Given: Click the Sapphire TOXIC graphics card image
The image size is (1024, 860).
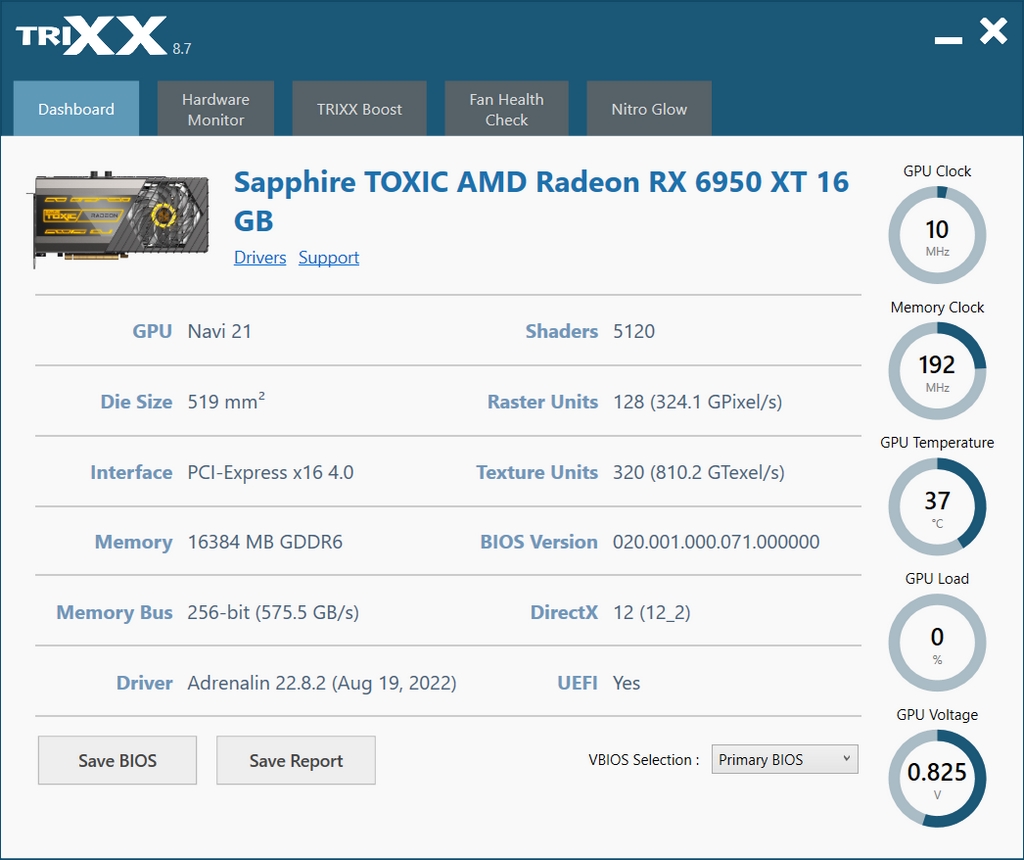Looking at the screenshot, I should pos(119,219).
